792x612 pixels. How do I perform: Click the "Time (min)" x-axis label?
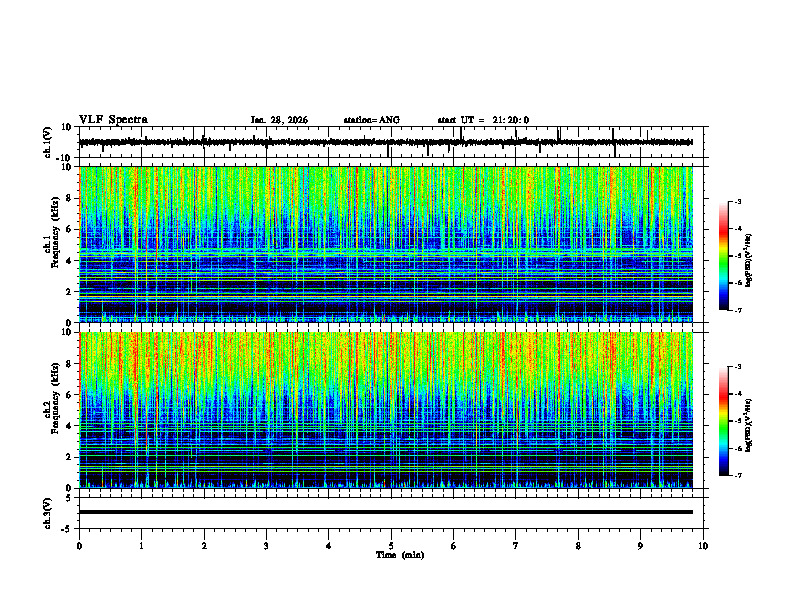pos(400,555)
